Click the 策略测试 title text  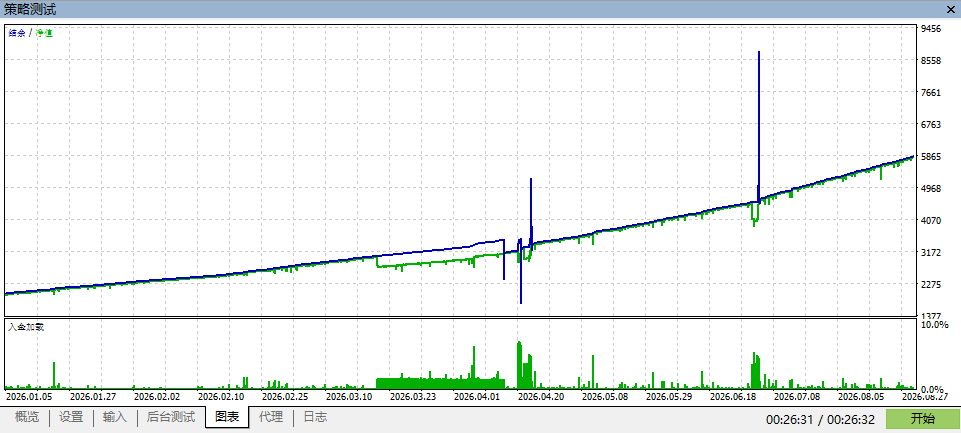(30, 9)
